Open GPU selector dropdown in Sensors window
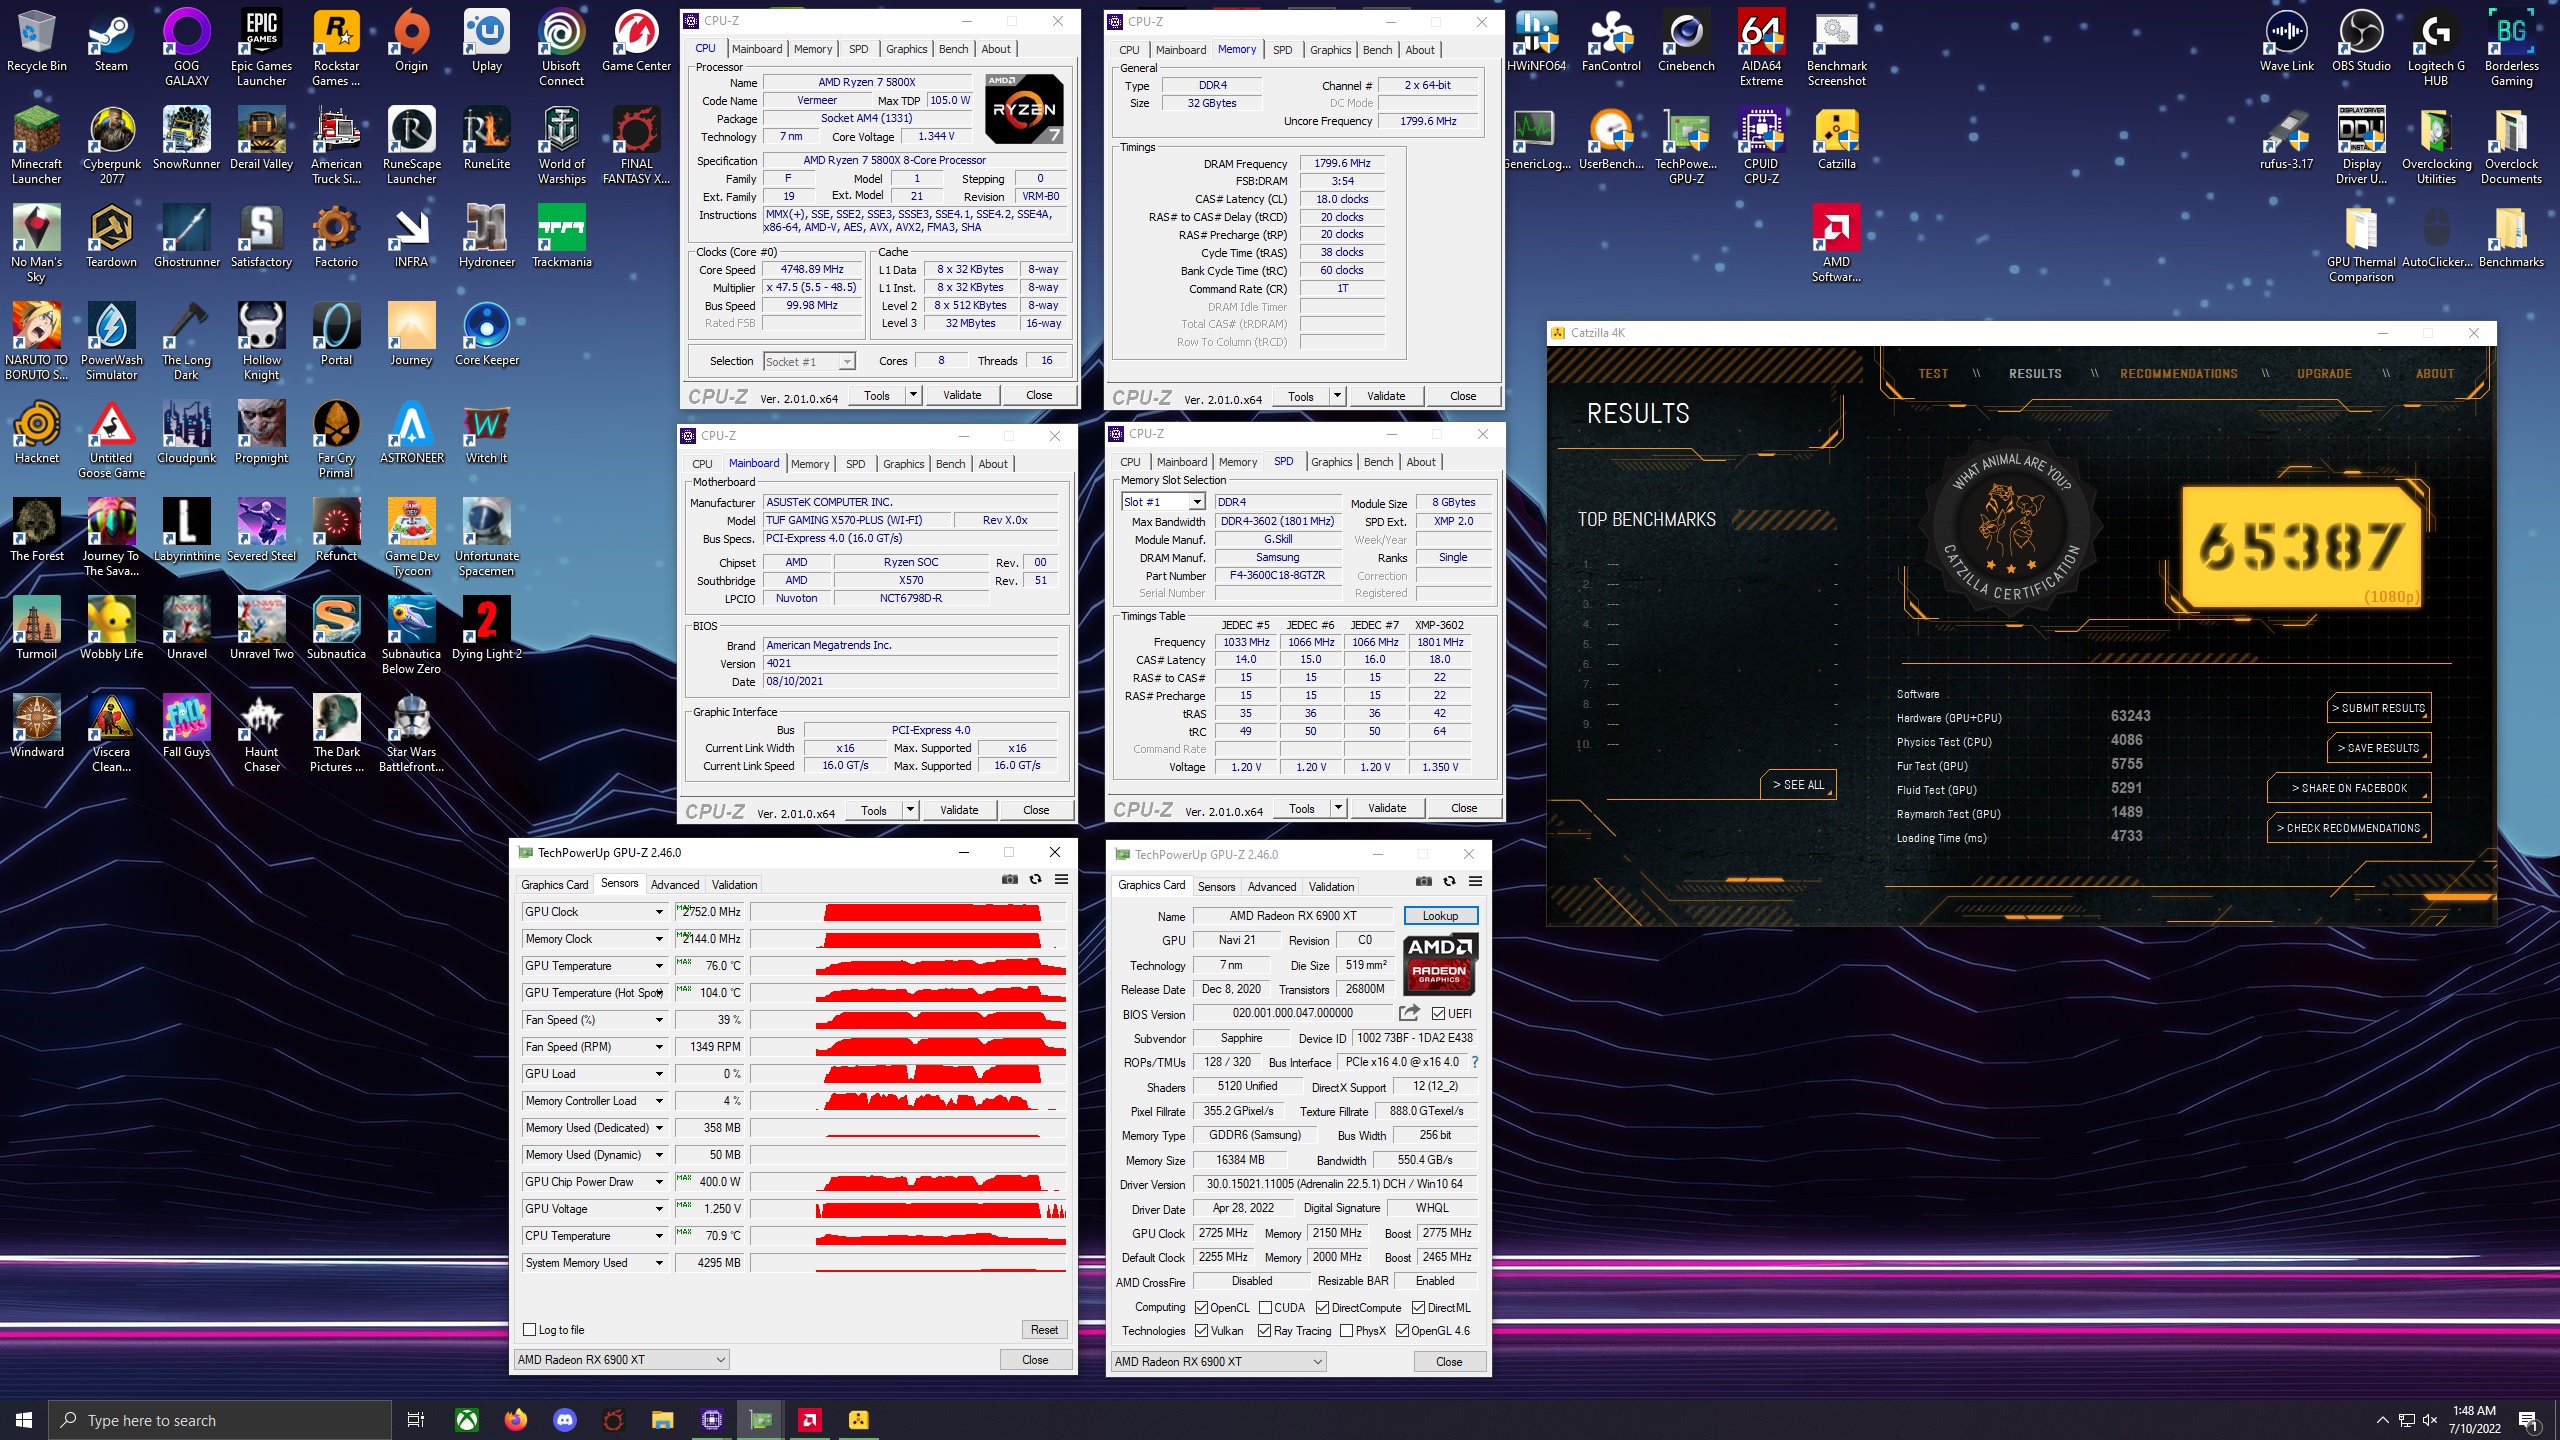Image resolution: width=2560 pixels, height=1440 pixels. point(621,1360)
